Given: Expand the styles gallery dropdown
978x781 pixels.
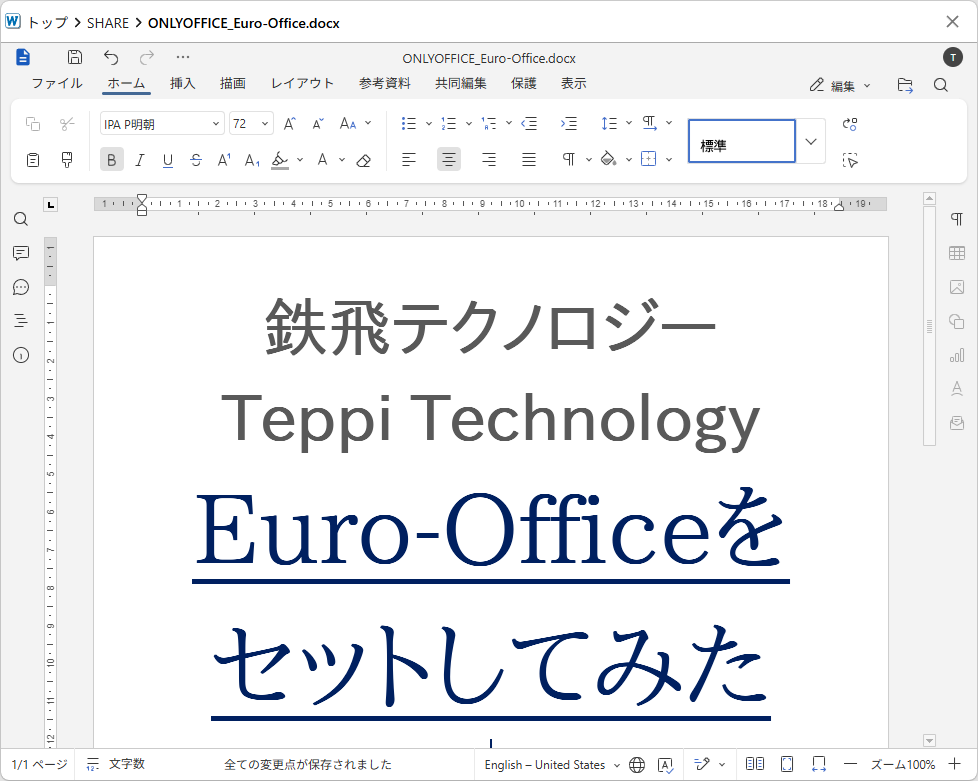Looking at the screenshot, I should tap(811, 142).
